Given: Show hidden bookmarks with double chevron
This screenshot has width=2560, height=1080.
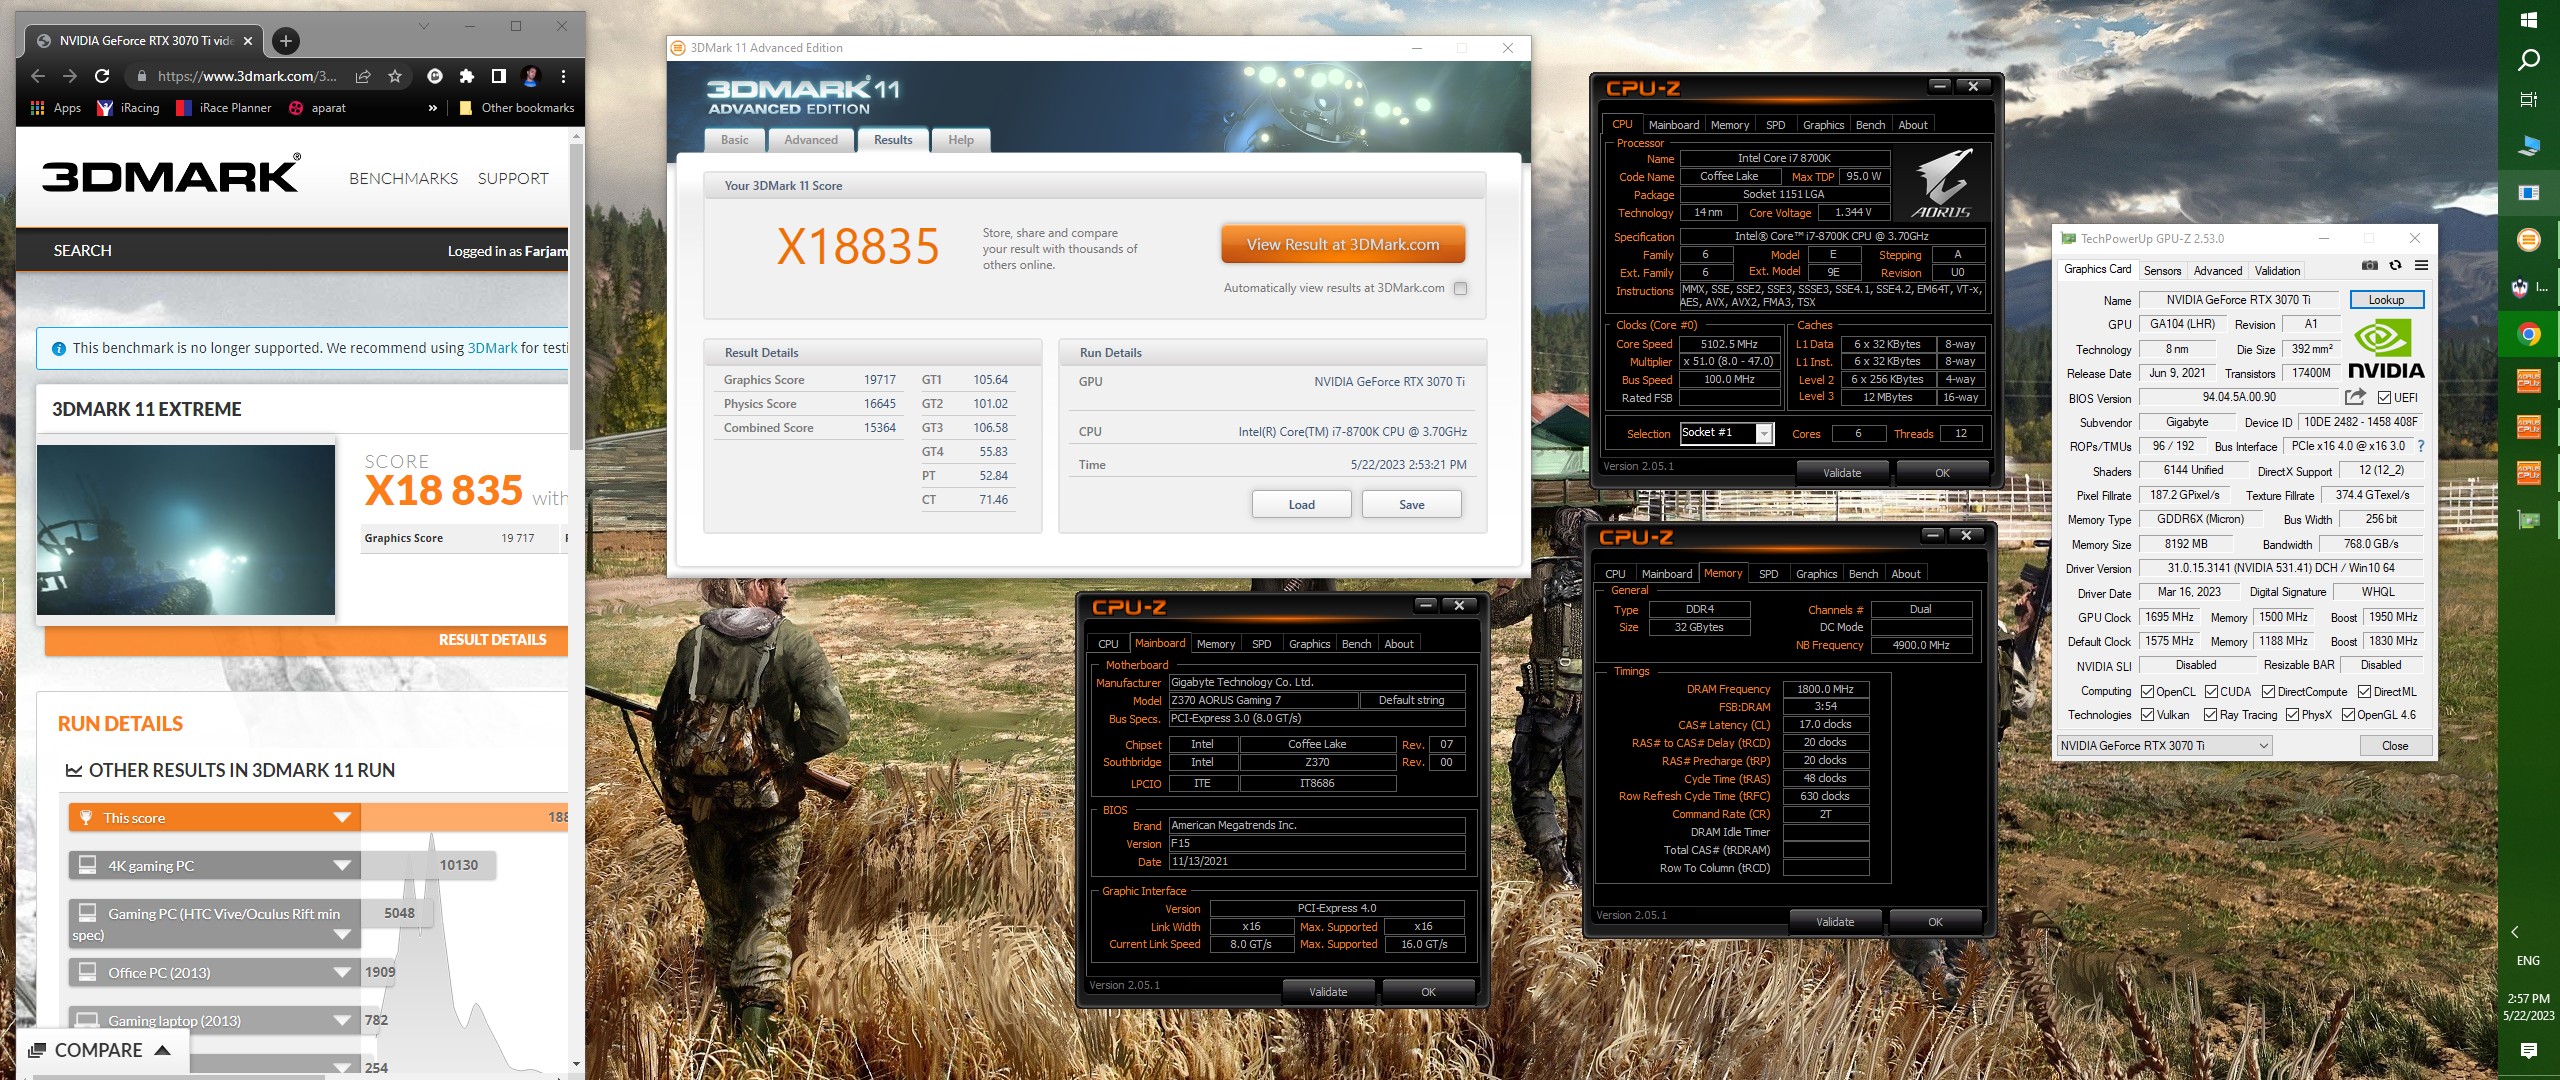Looking at the screenshot, I should tap(432, 108).
